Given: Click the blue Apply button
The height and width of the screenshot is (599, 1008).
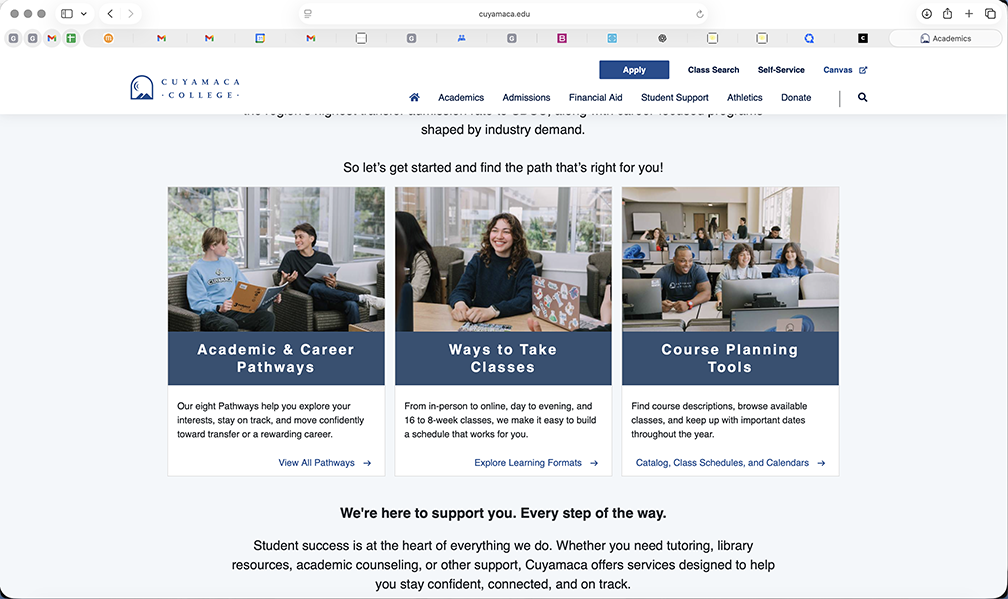Looking at the screenshot, I should tap(634, 70).
